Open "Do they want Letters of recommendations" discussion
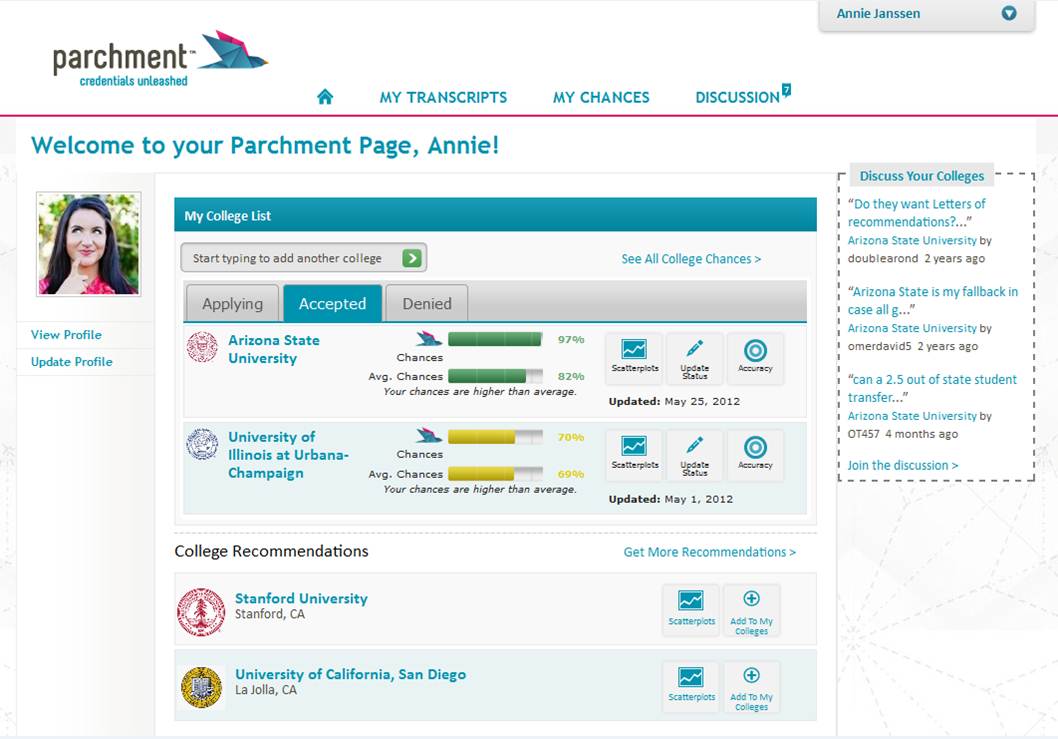This screenshot has height=739, width=1058. coord(916,213)
